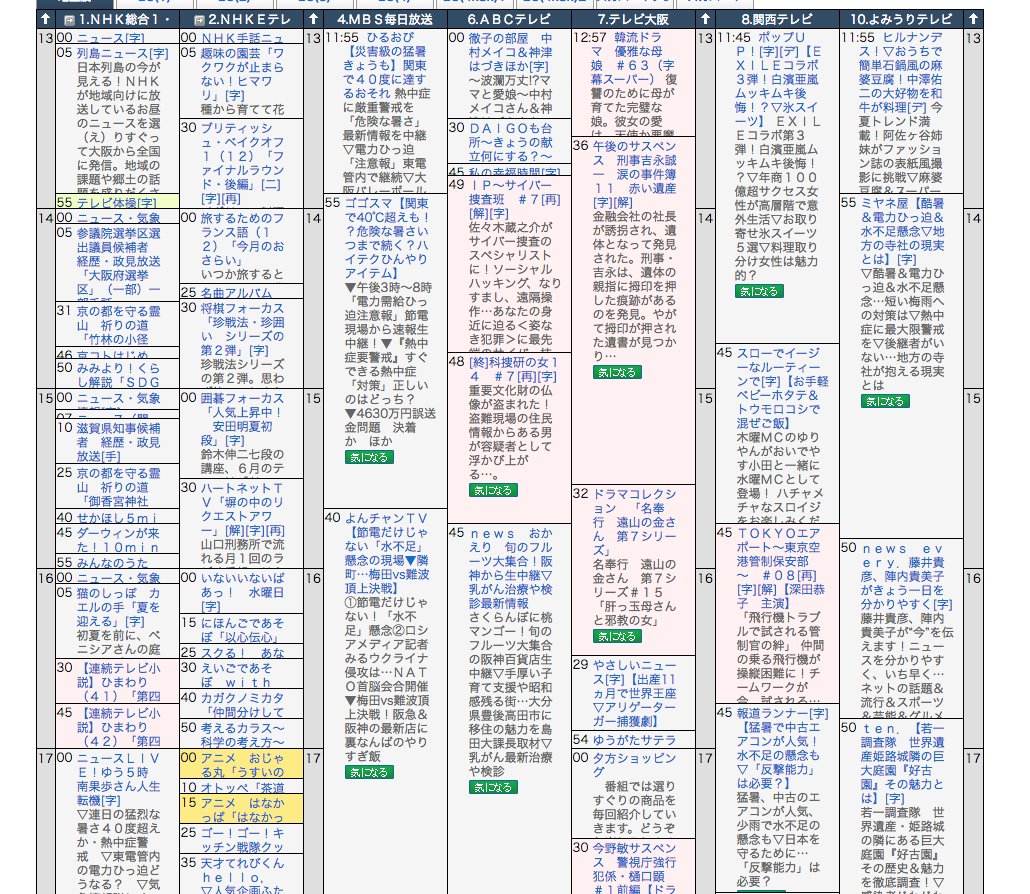The image size is (1030, 894).
Task: Open 徹子の部屋 program link
Action: coord(510,52)
